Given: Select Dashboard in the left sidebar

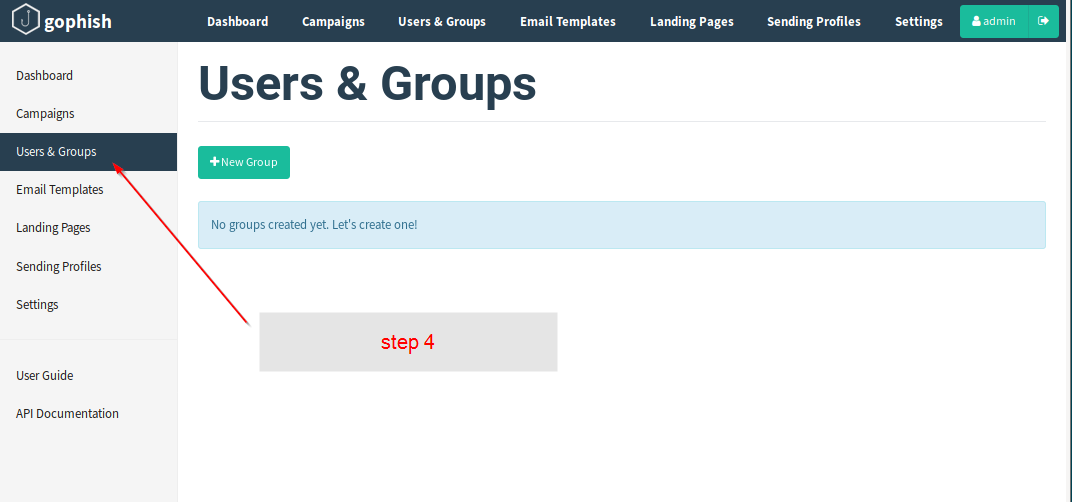Looking at the screenshot, I should (45, 76).
